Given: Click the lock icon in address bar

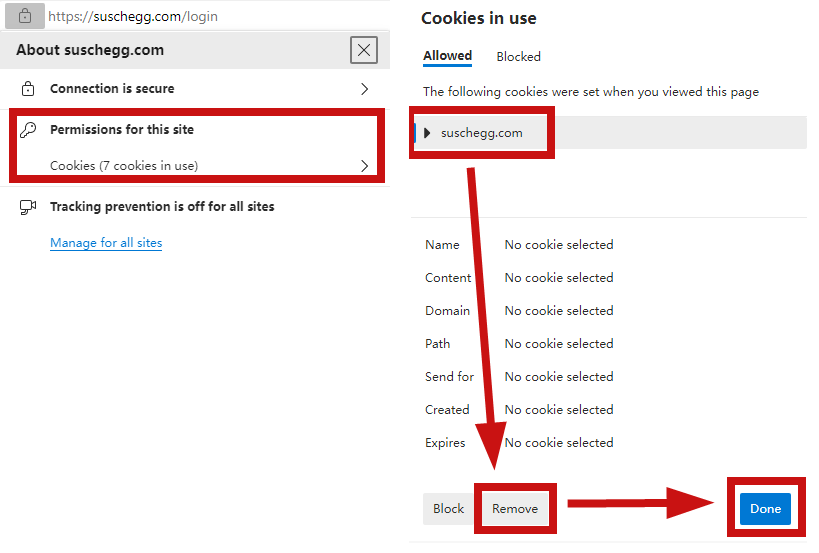Looking at the screenshot, I should click(25, 16).
